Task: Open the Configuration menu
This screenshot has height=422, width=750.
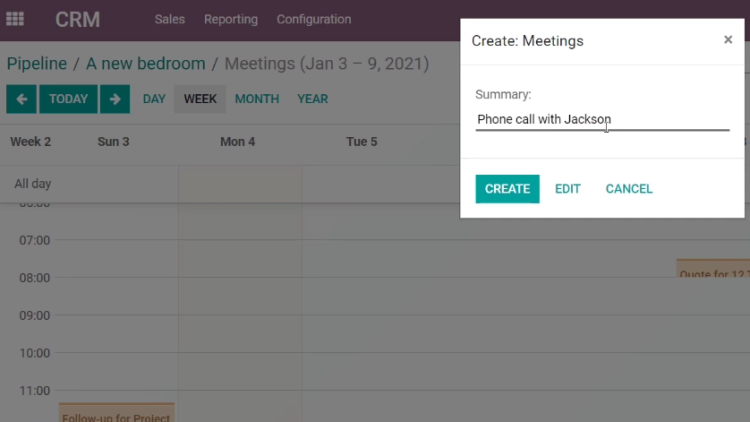Action: (x=314, y=20)
